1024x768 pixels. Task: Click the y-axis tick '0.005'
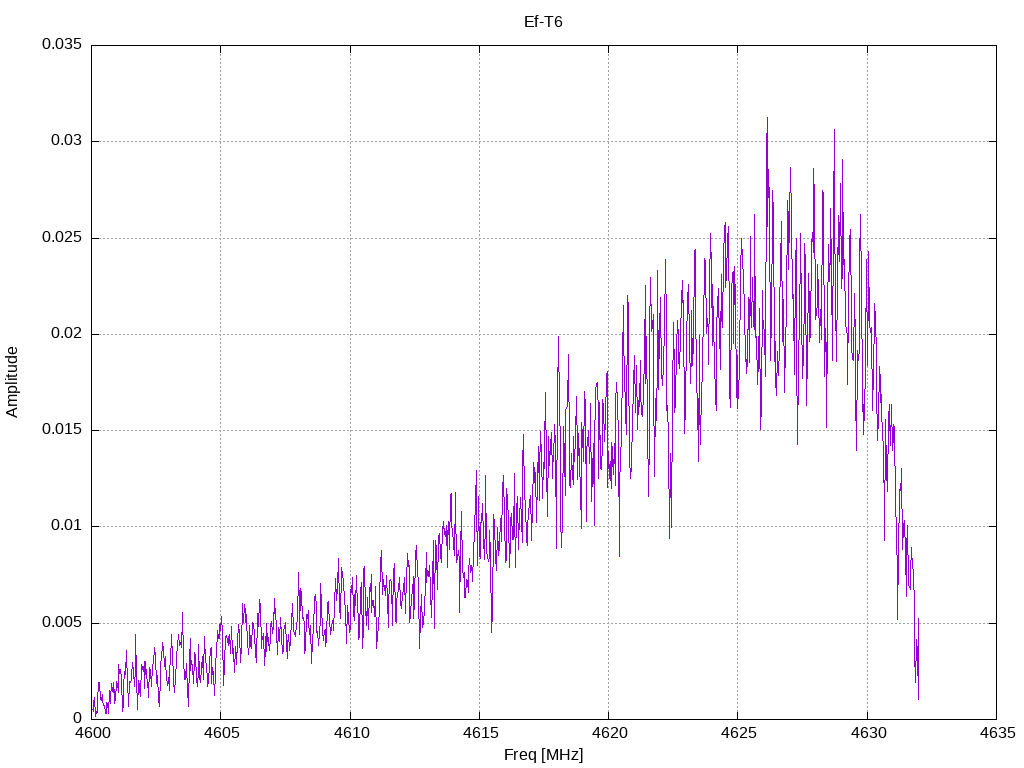62,622
